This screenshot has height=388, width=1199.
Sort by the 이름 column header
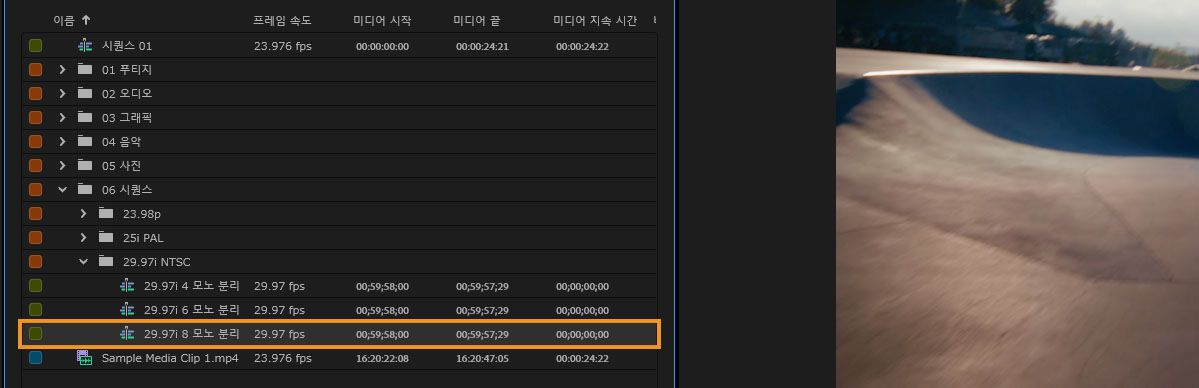tap(63, 21)
